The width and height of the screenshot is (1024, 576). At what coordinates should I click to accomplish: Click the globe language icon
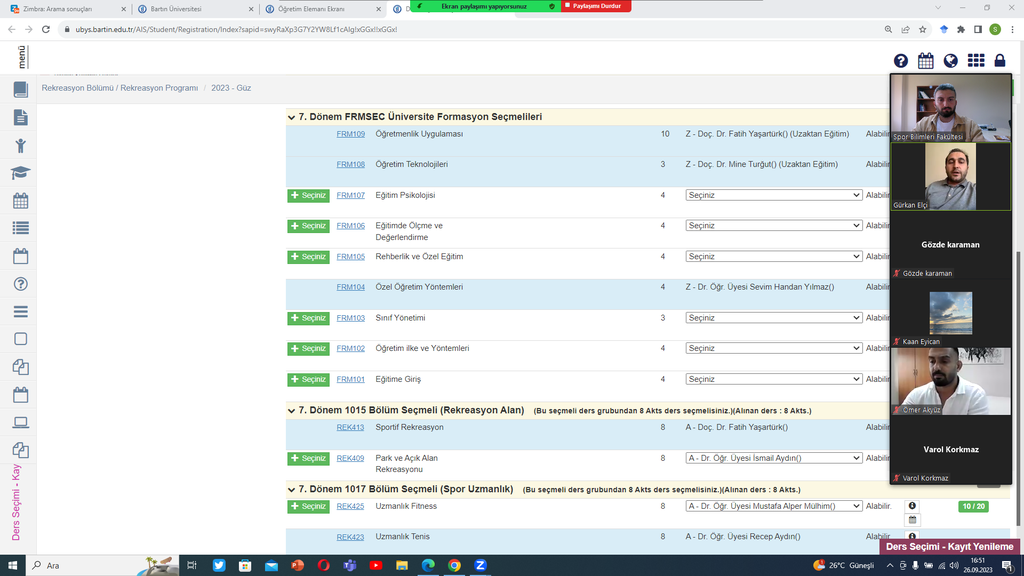tap(951, 61)
